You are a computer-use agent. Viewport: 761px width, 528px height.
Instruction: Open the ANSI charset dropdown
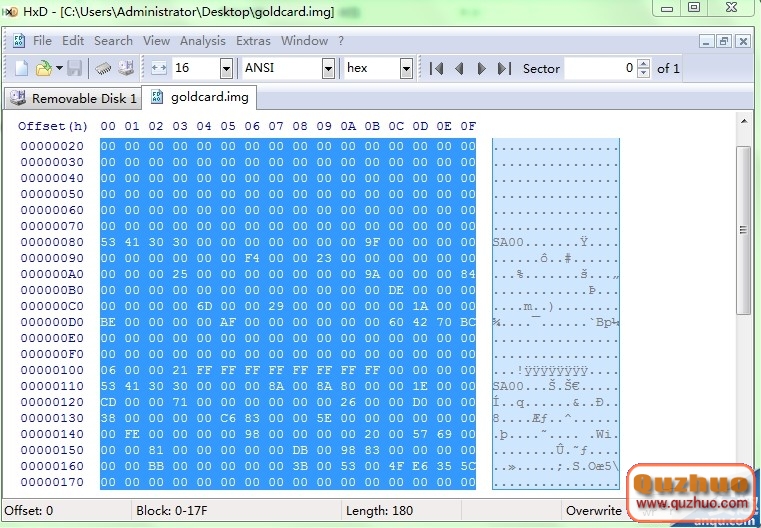point(329,68)
